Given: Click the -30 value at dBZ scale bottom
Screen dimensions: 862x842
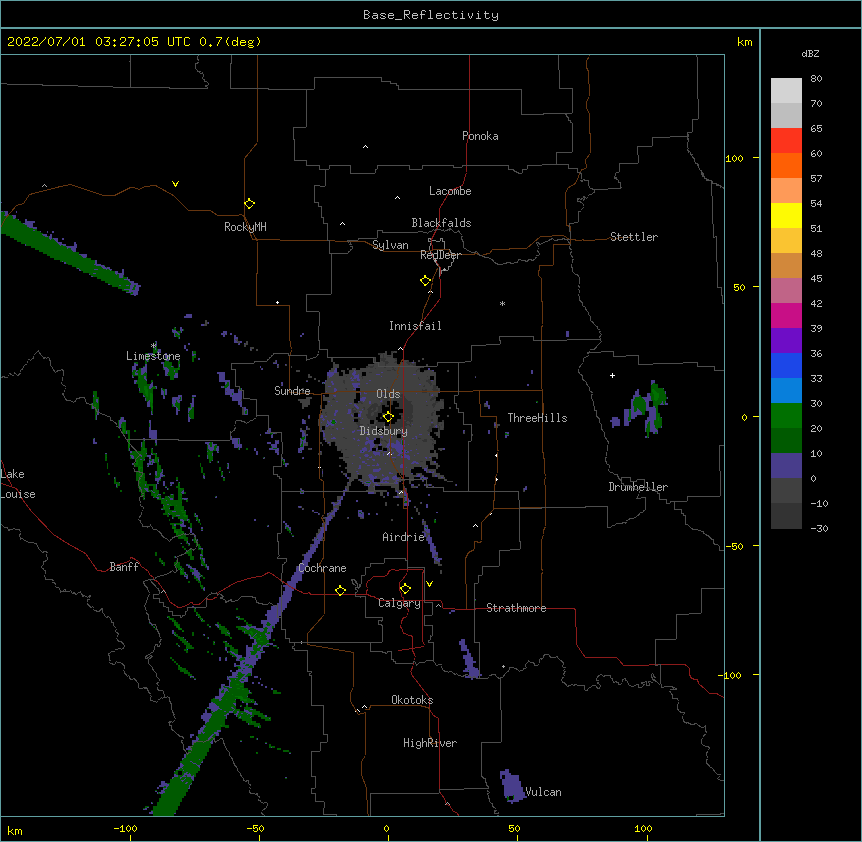Looking at the screenshot, I should [819, 528].
